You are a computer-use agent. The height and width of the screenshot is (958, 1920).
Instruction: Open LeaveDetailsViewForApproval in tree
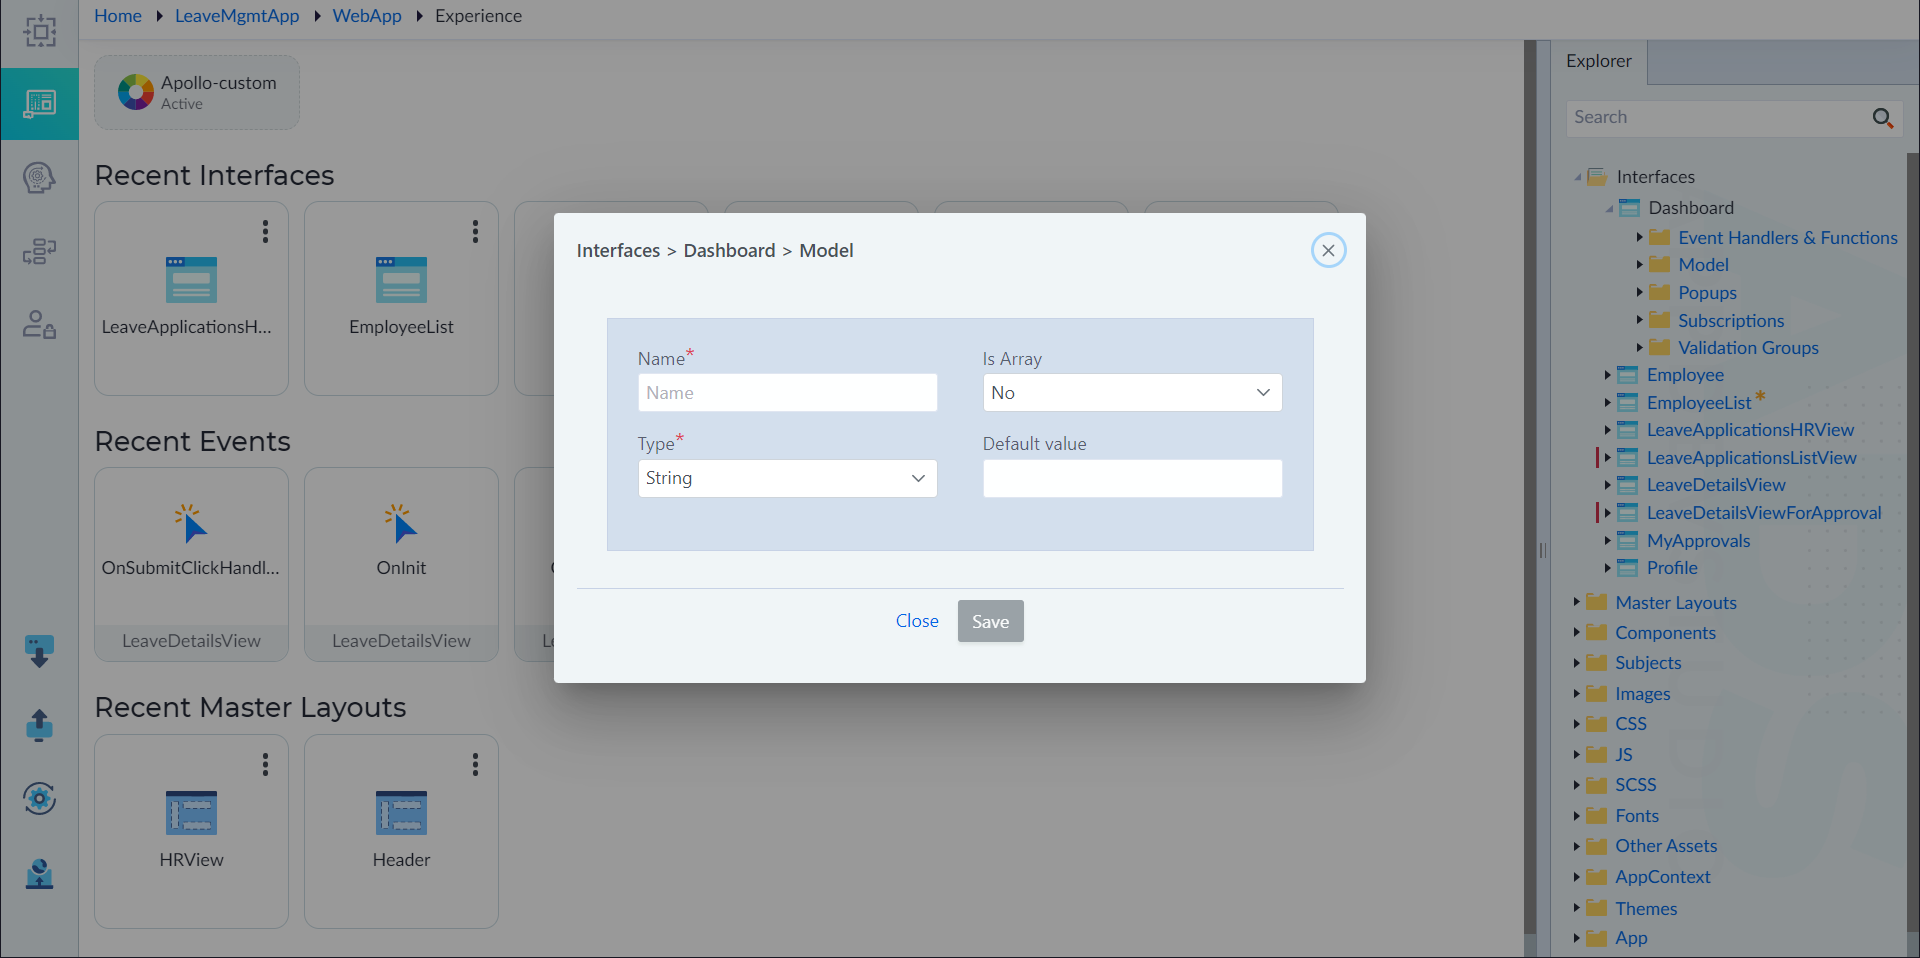tap(1764, 513)
